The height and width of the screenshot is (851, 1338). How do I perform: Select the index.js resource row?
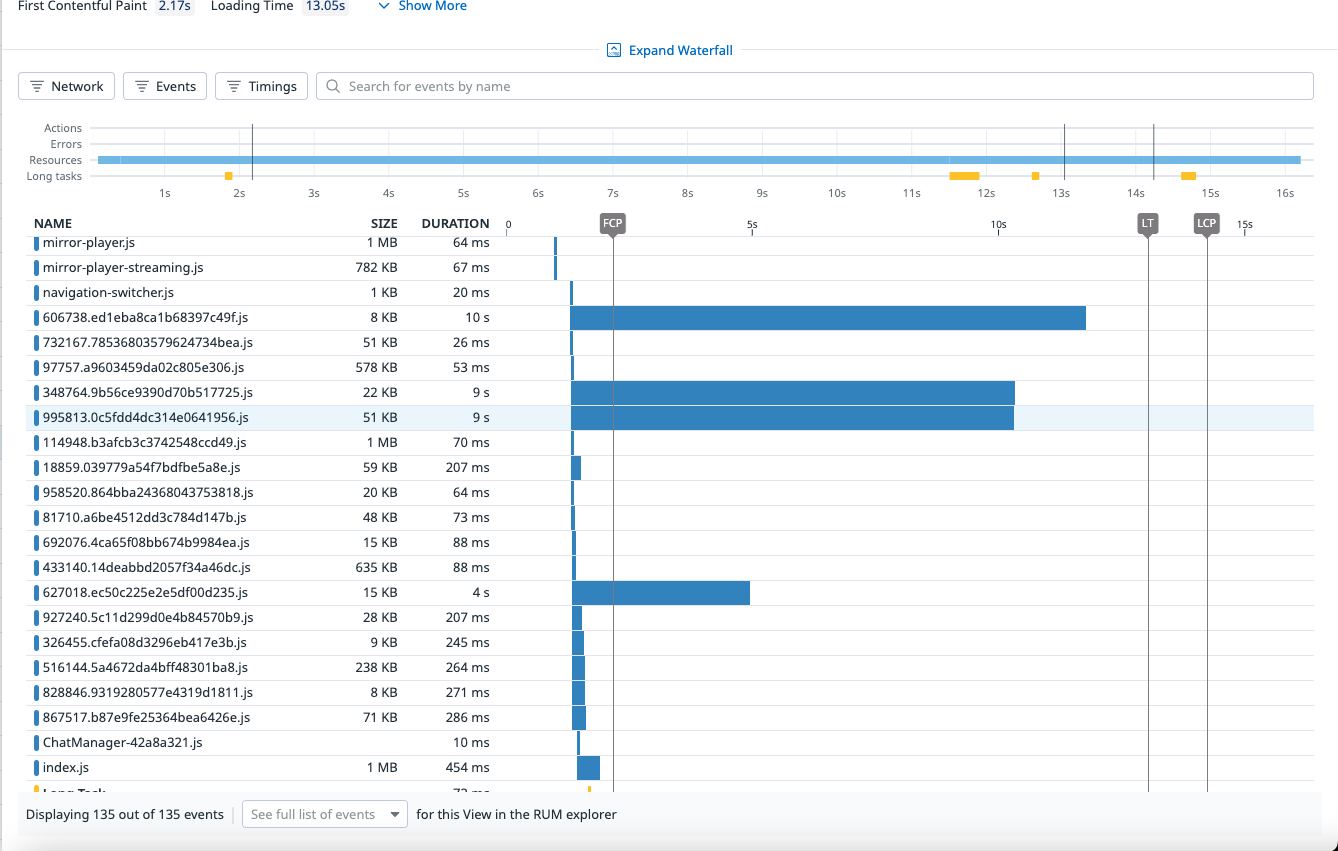pyautogui.click(x=66, y=768)
